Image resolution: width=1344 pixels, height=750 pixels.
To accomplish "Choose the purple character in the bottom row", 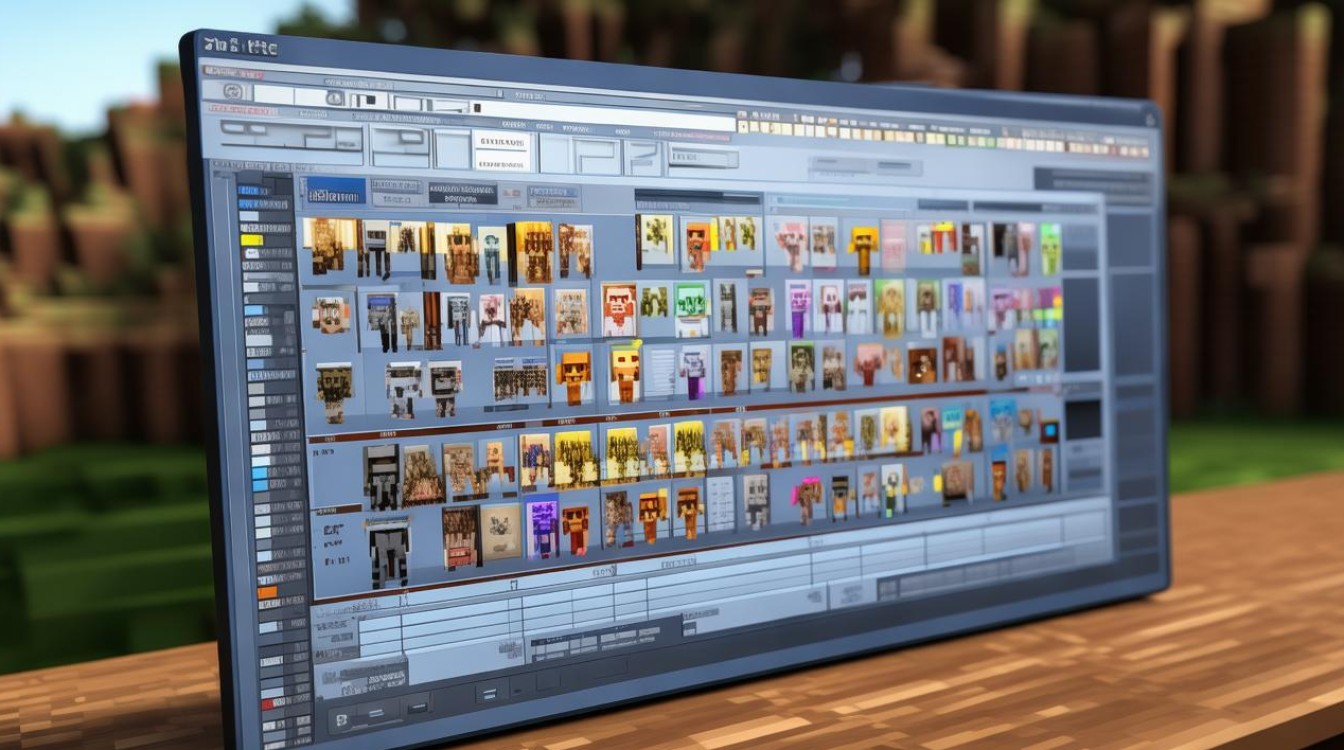I will click(x=541, y=526).
